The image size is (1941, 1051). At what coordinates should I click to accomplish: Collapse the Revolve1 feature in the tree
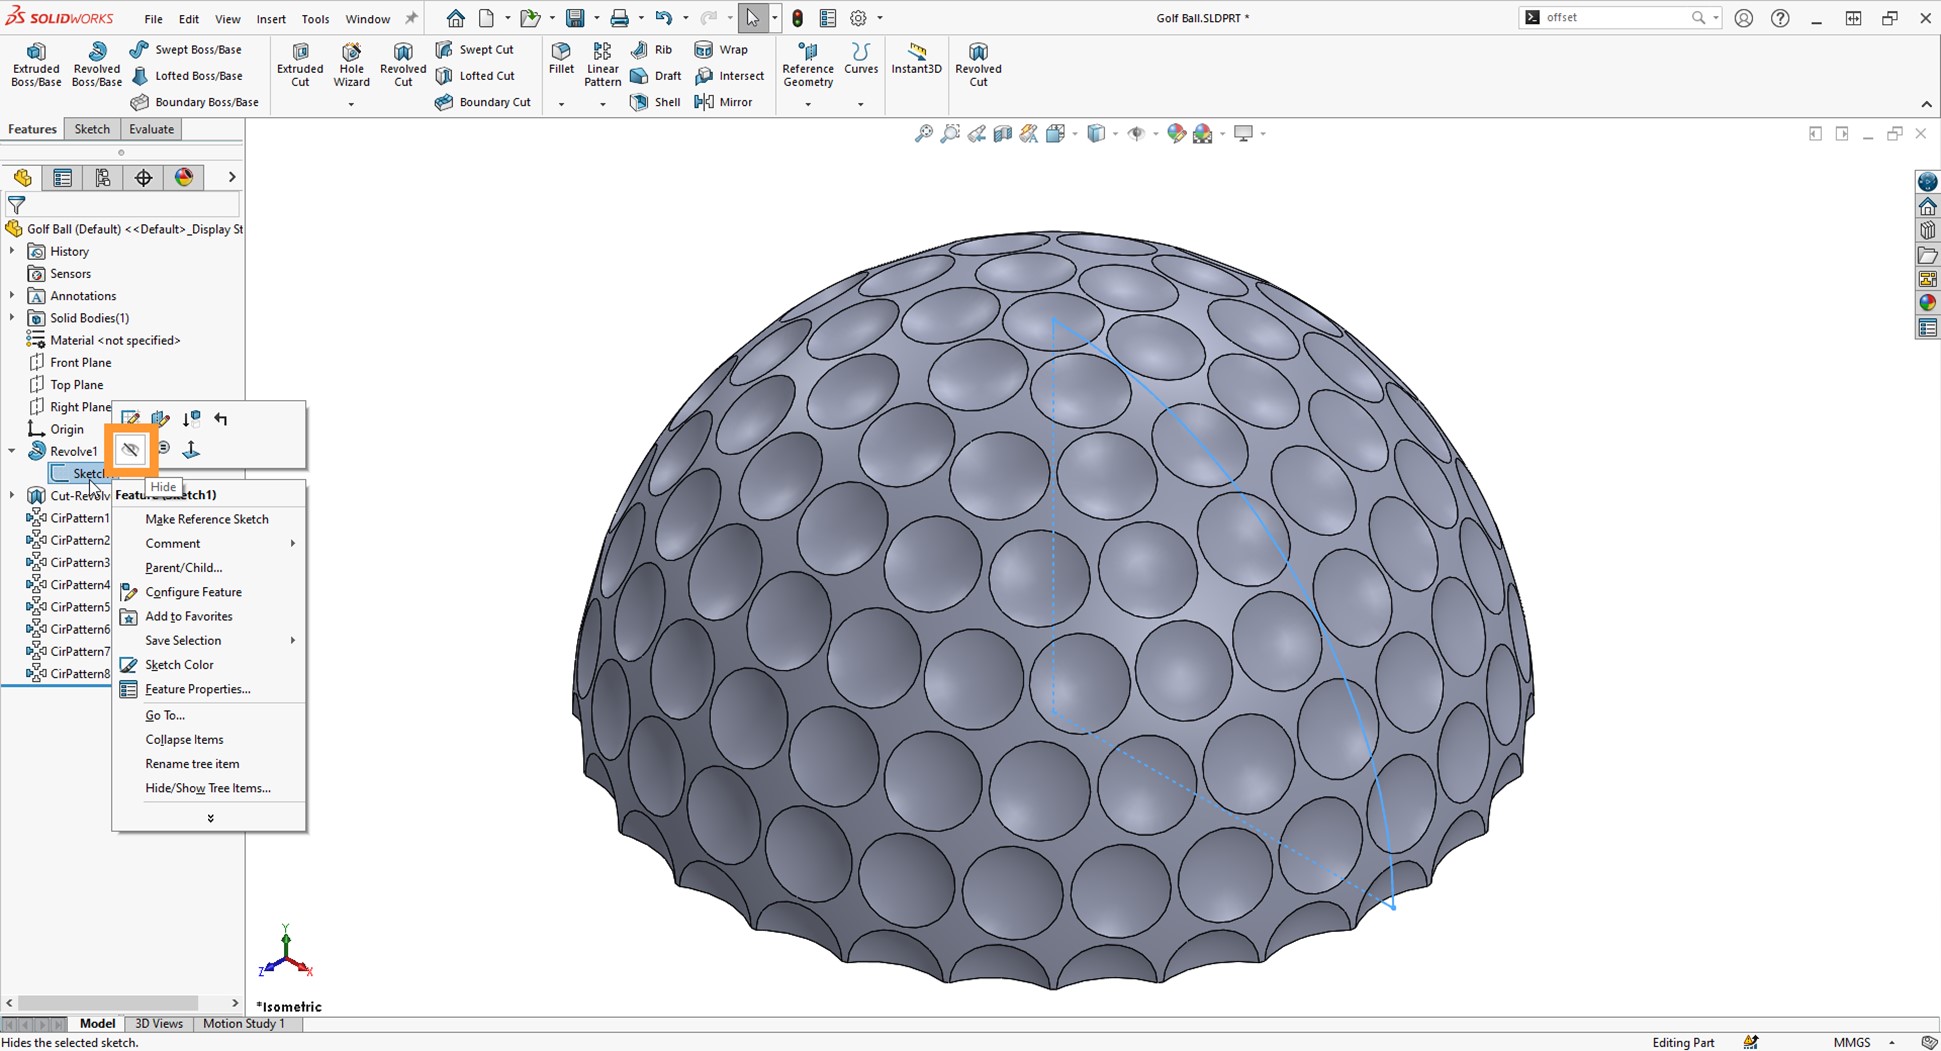click(x=12, y=451)
